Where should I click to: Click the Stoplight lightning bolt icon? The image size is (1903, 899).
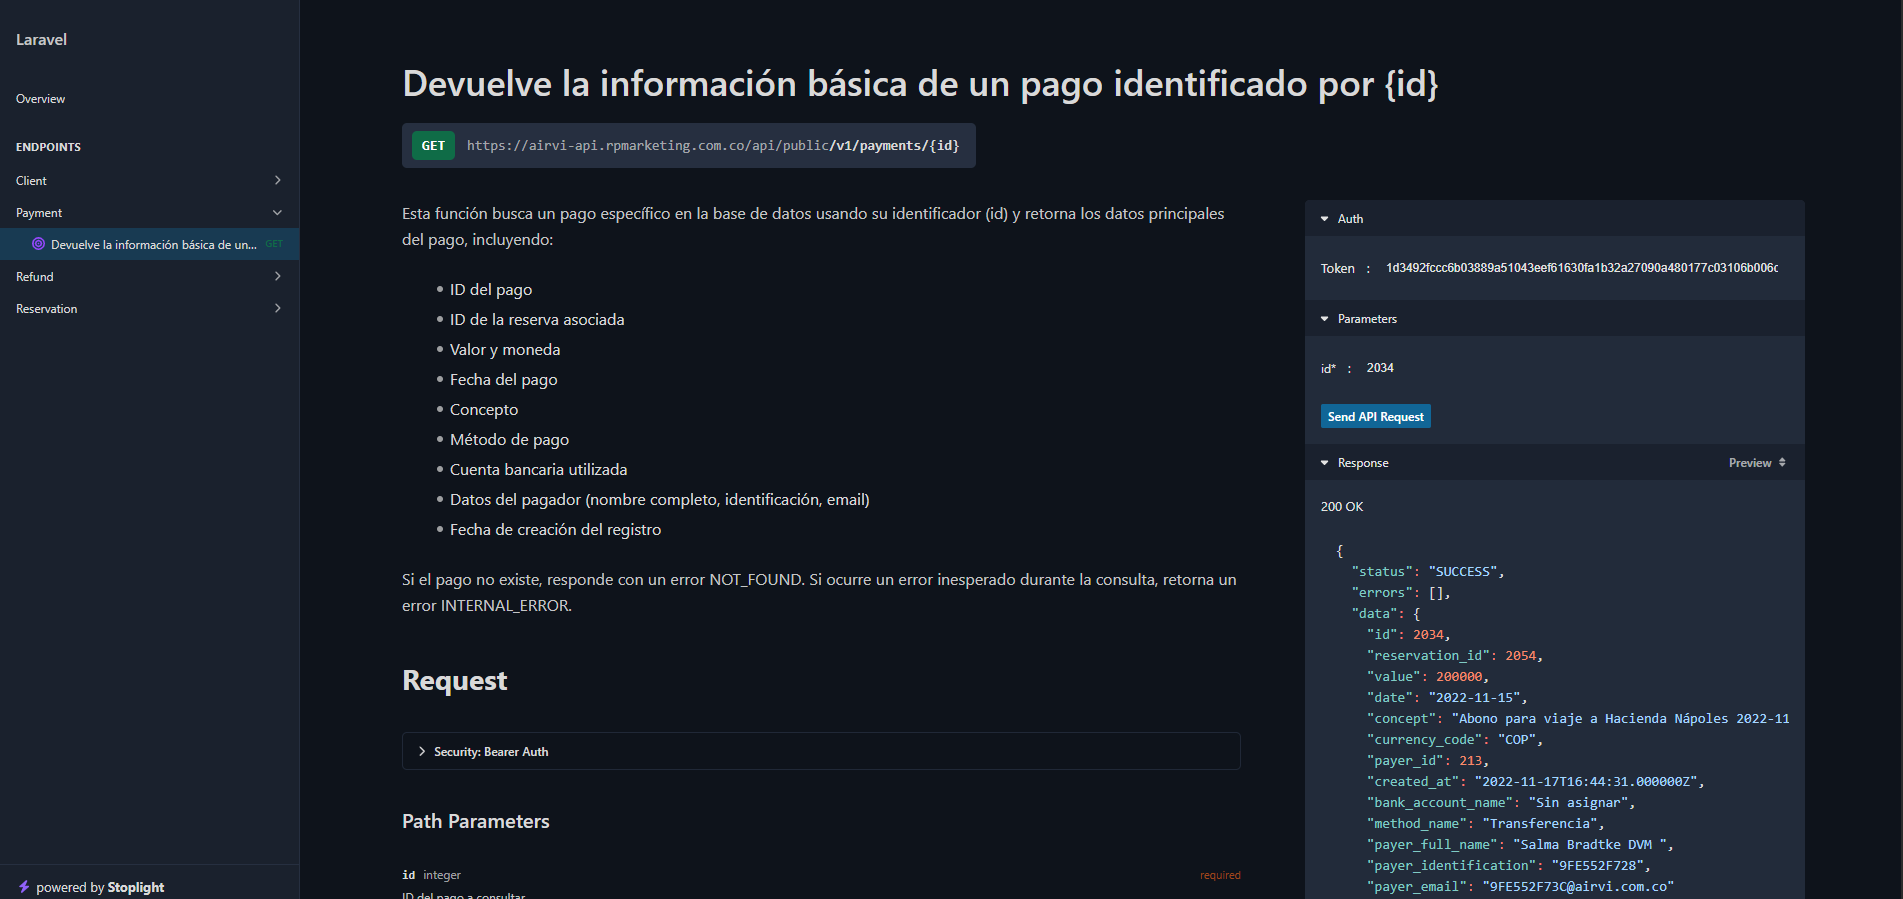(x=24, y=887)
